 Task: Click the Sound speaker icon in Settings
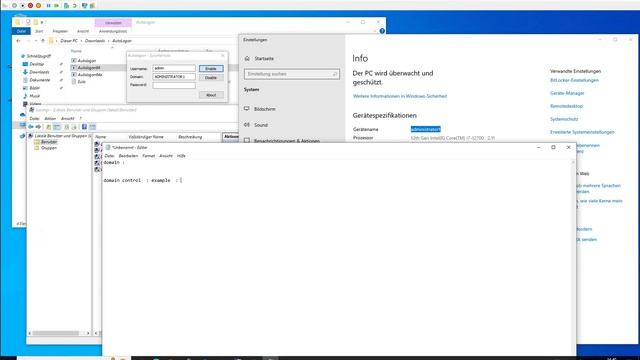(247, 125)
